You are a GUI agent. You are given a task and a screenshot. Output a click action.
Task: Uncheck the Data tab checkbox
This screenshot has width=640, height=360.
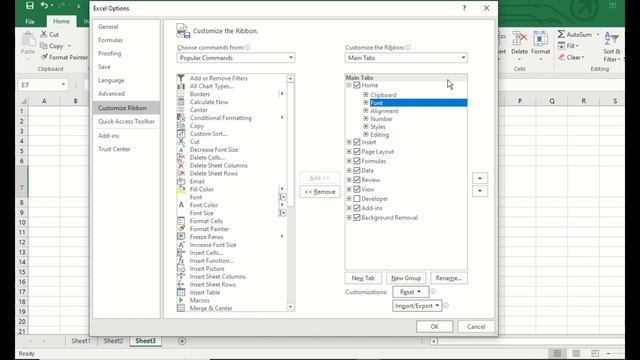[x=357, y=170]
